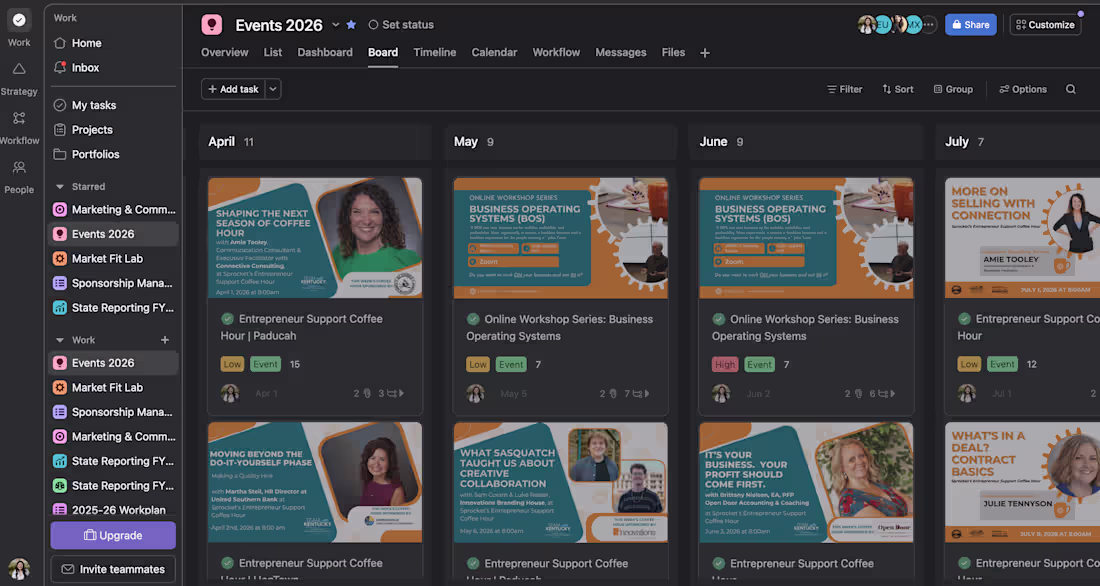Open Shaping the Next Season card image
This screenshot has height=586, width=1100.
pyautogui.click(x=315, y=238)
